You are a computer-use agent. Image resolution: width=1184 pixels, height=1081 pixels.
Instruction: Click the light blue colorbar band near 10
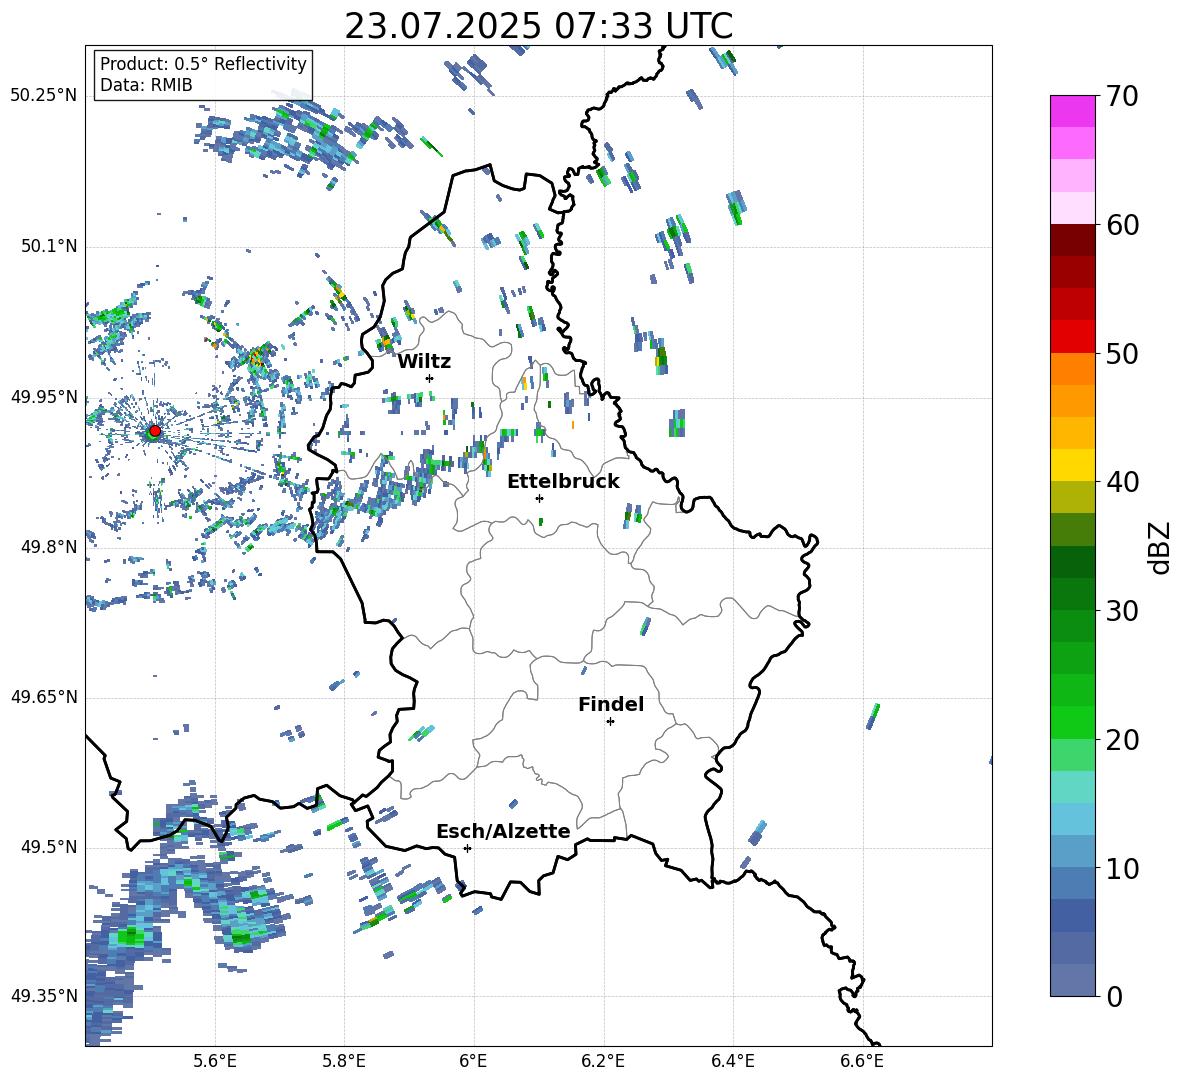[x=1073, y=851]
